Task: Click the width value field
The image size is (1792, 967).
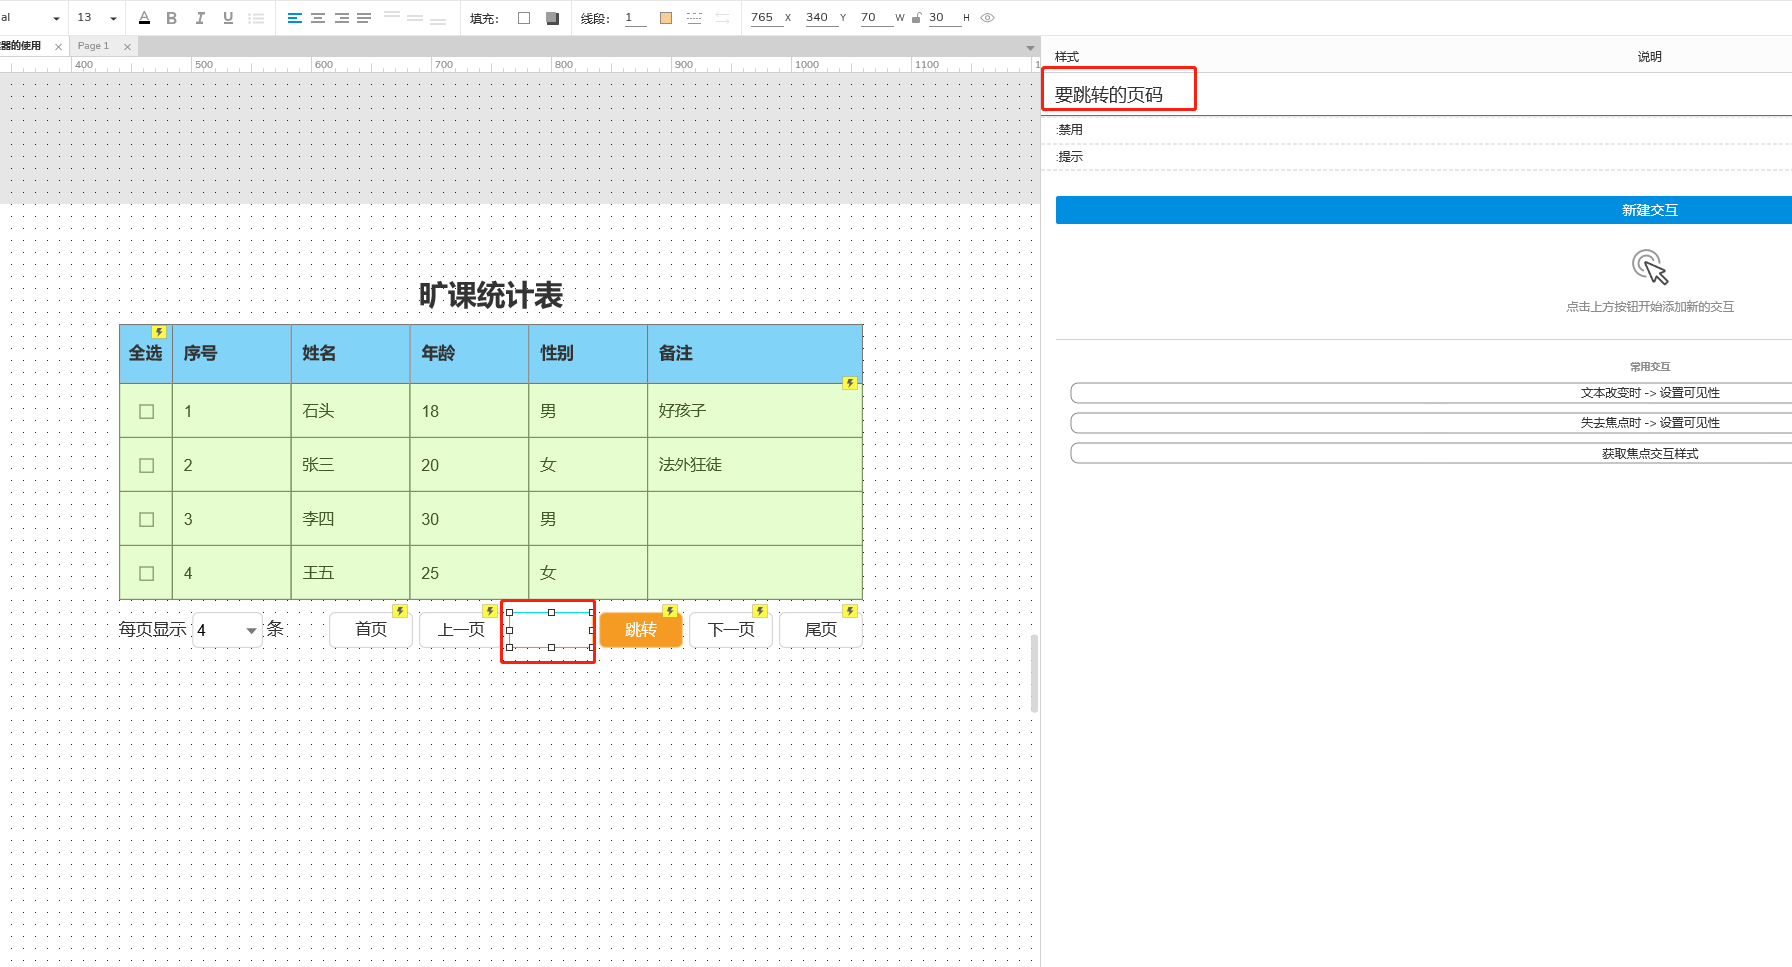Action: pos(875,18)
